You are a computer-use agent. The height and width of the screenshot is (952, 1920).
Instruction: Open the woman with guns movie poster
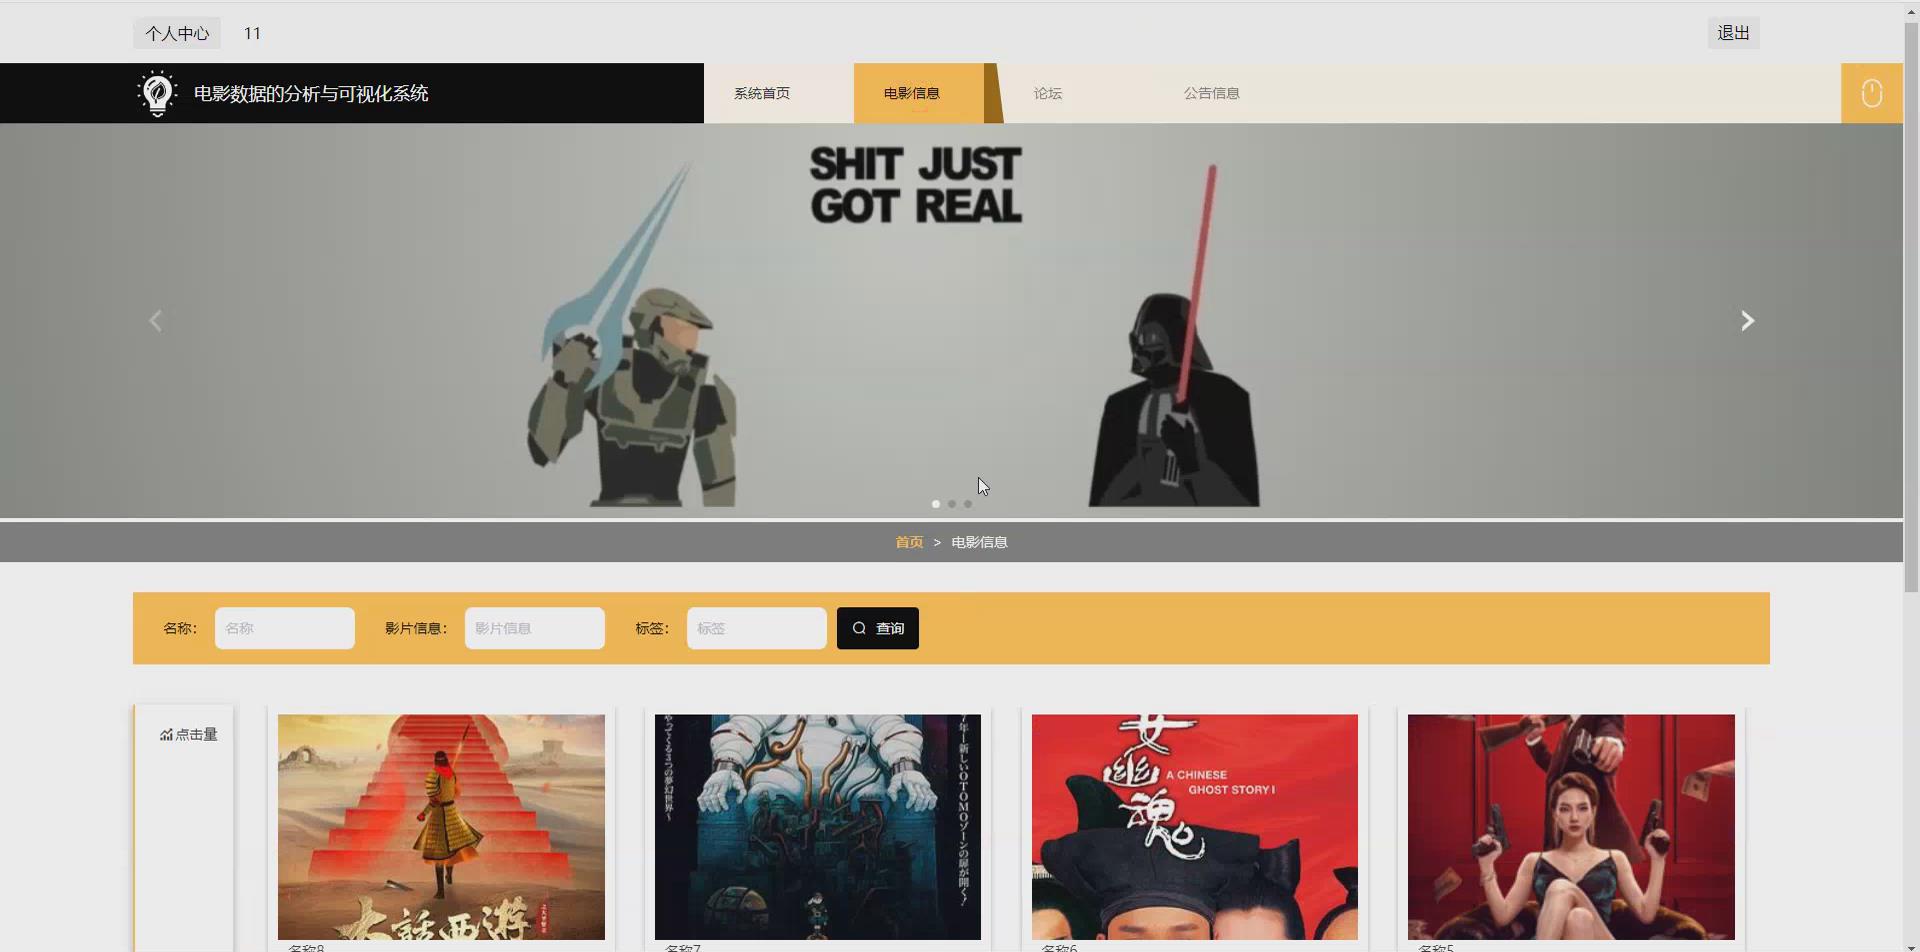[1571, 827]
